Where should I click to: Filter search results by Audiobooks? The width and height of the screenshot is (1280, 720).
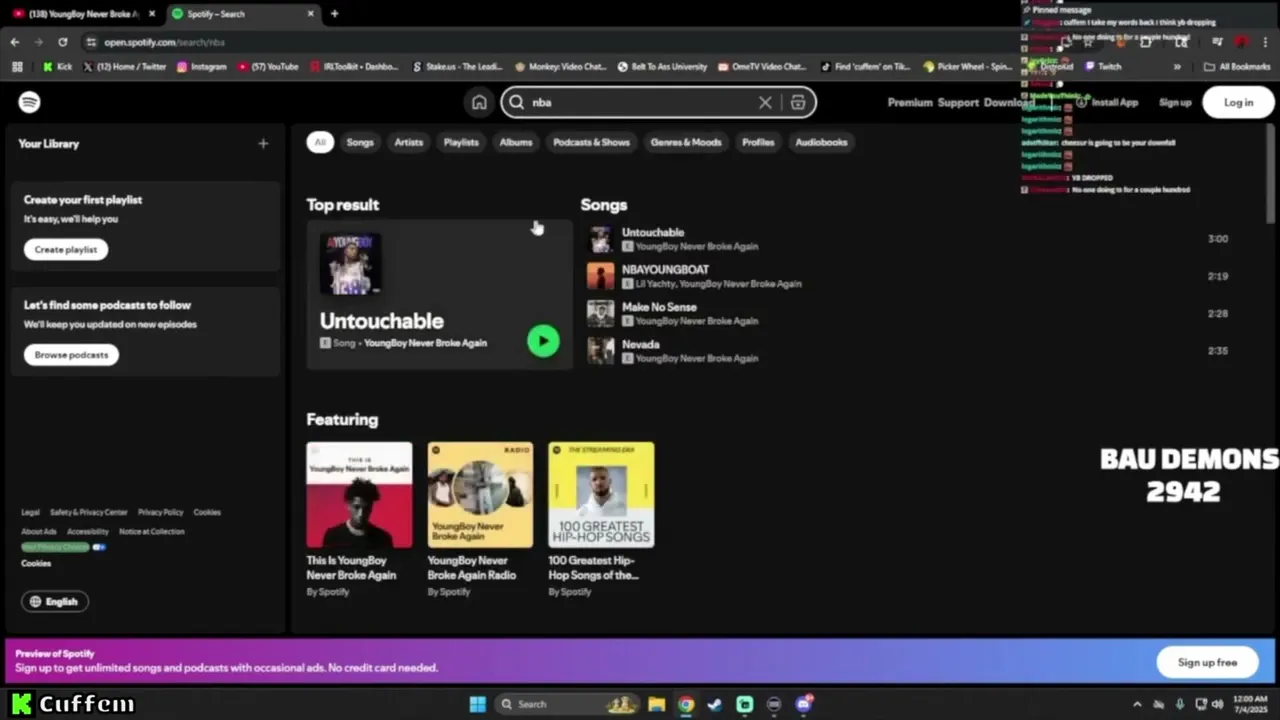[821, 142]
